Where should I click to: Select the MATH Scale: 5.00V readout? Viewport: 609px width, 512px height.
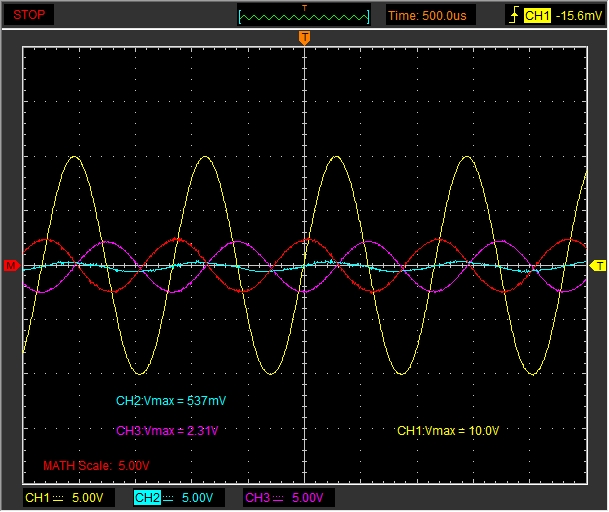[96, 465]
